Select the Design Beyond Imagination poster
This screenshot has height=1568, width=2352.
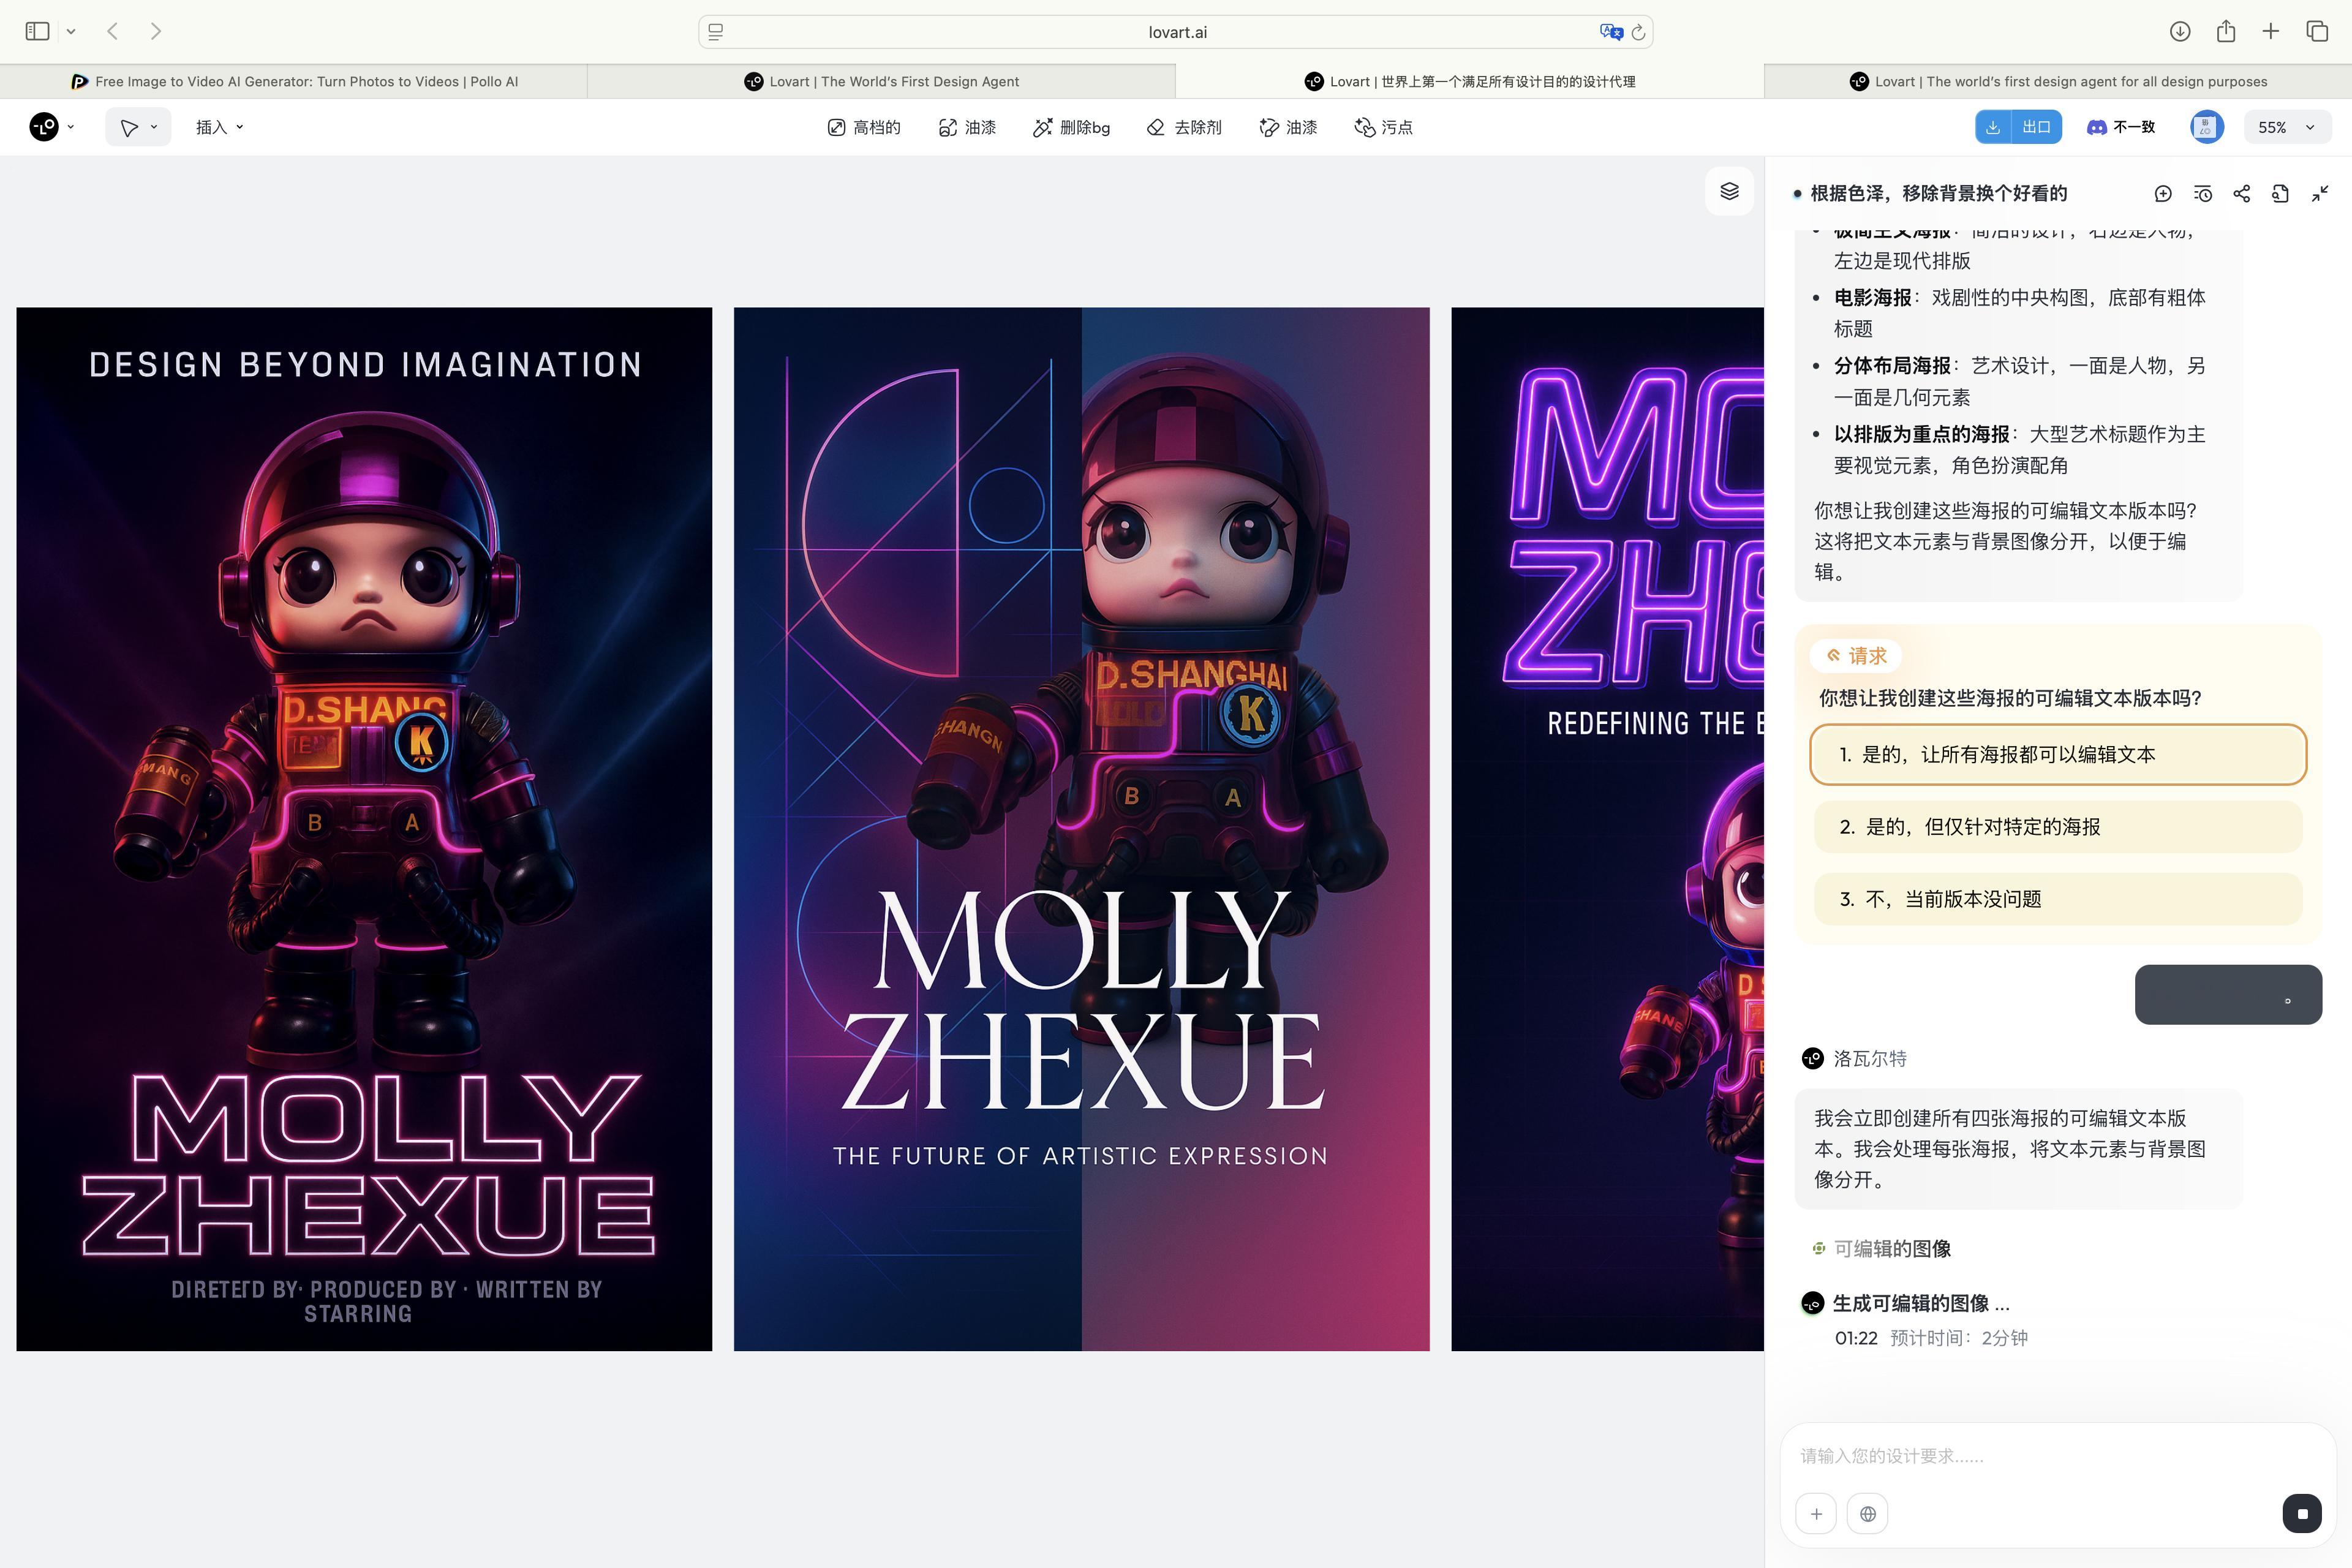click(364, 829)
